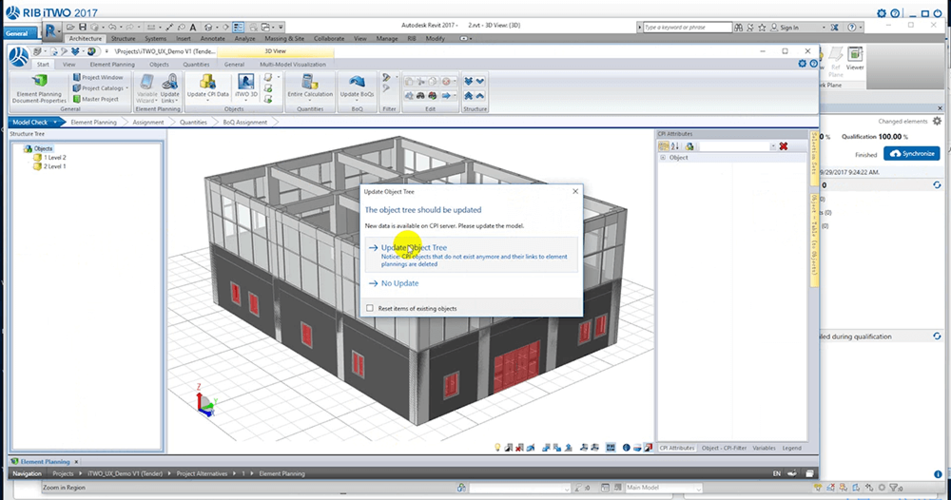Image resolution: width=951 pixels, height=500 pixels.
Task: Open the Model Check step dropdown
Action: click(x=56, y=122)
